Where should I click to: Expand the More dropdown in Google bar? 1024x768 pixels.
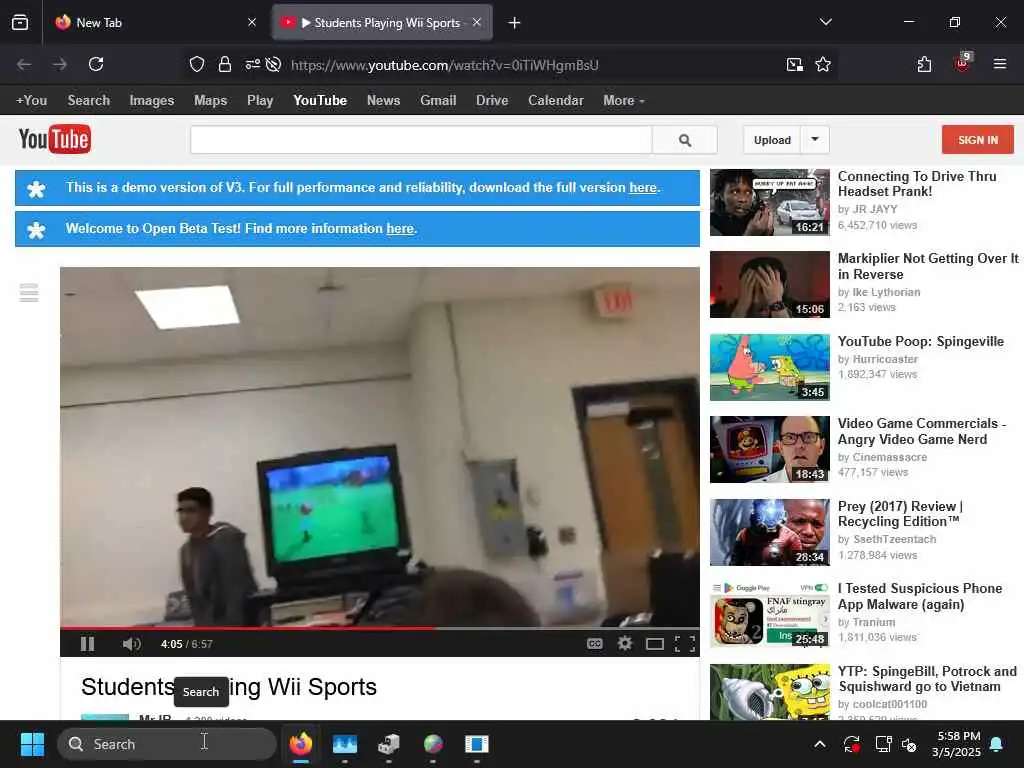(624, 101)
